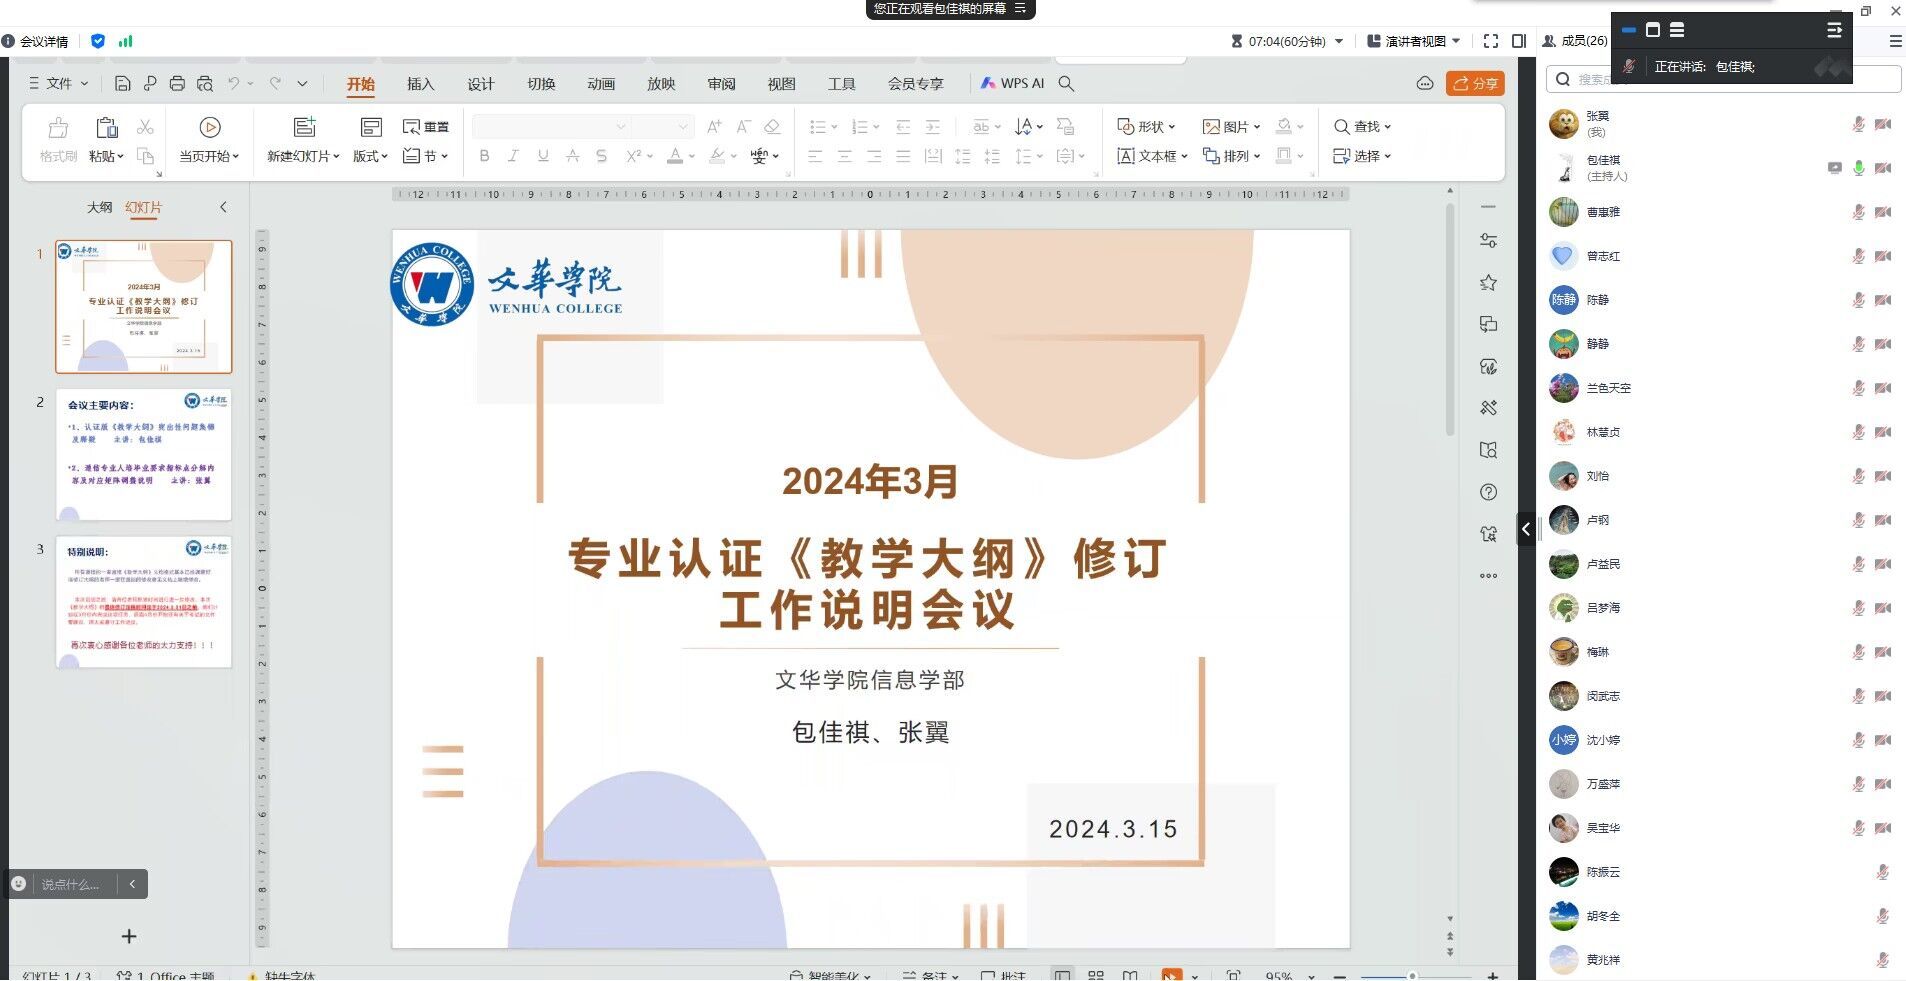Click the WPS AI button
Viewport: 1906px width, 981px height.
[x=1012, y=84]
